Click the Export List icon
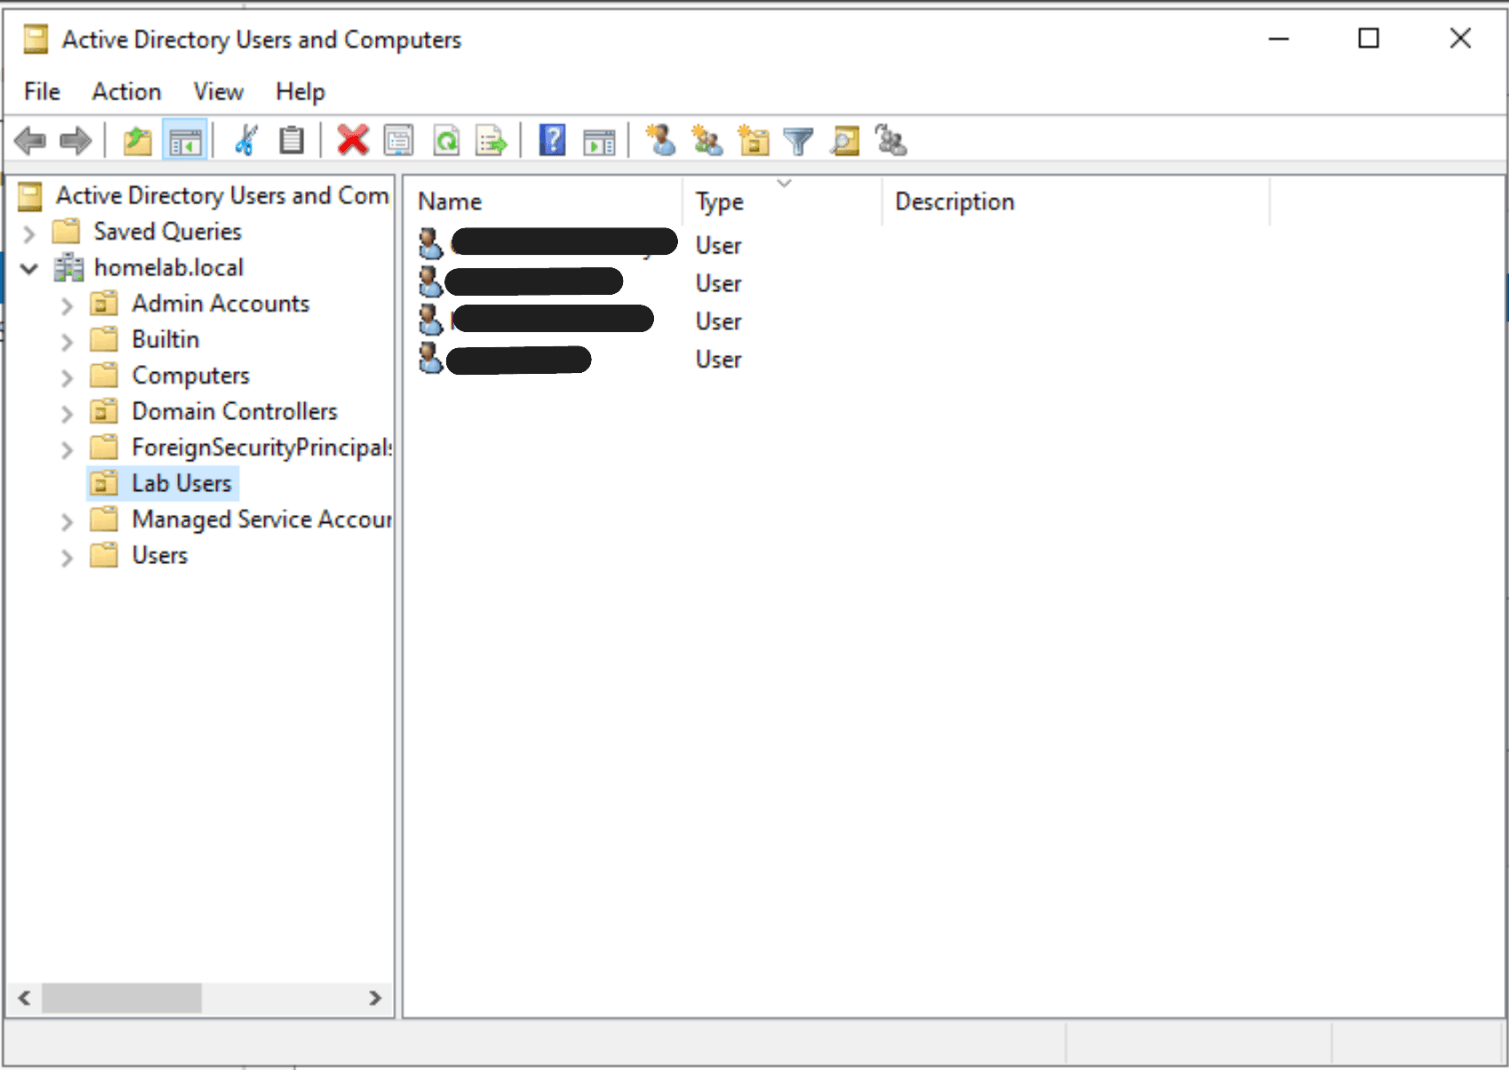The width and height of the screenshot is (1509, 1070). click(492, 141)
